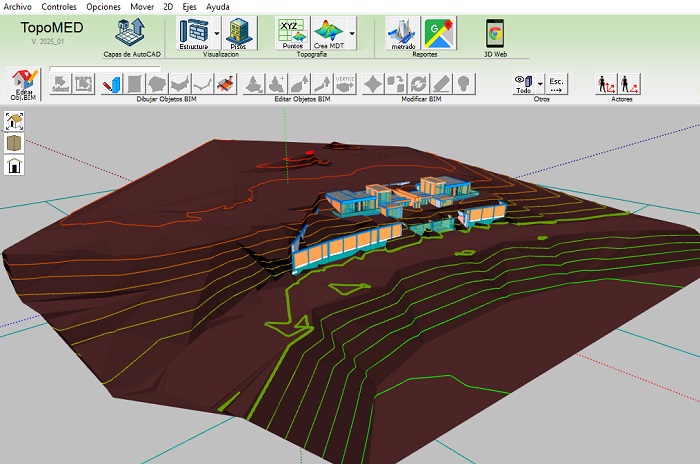Click the Google Maps report icon
This screenshot has height=464, width=700.
pos(439,33)
